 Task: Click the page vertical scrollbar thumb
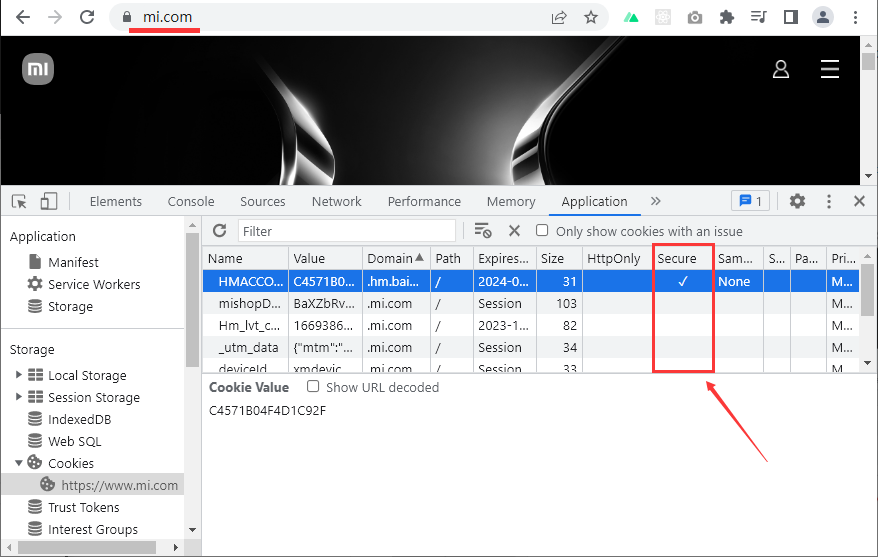coord(868,61)
